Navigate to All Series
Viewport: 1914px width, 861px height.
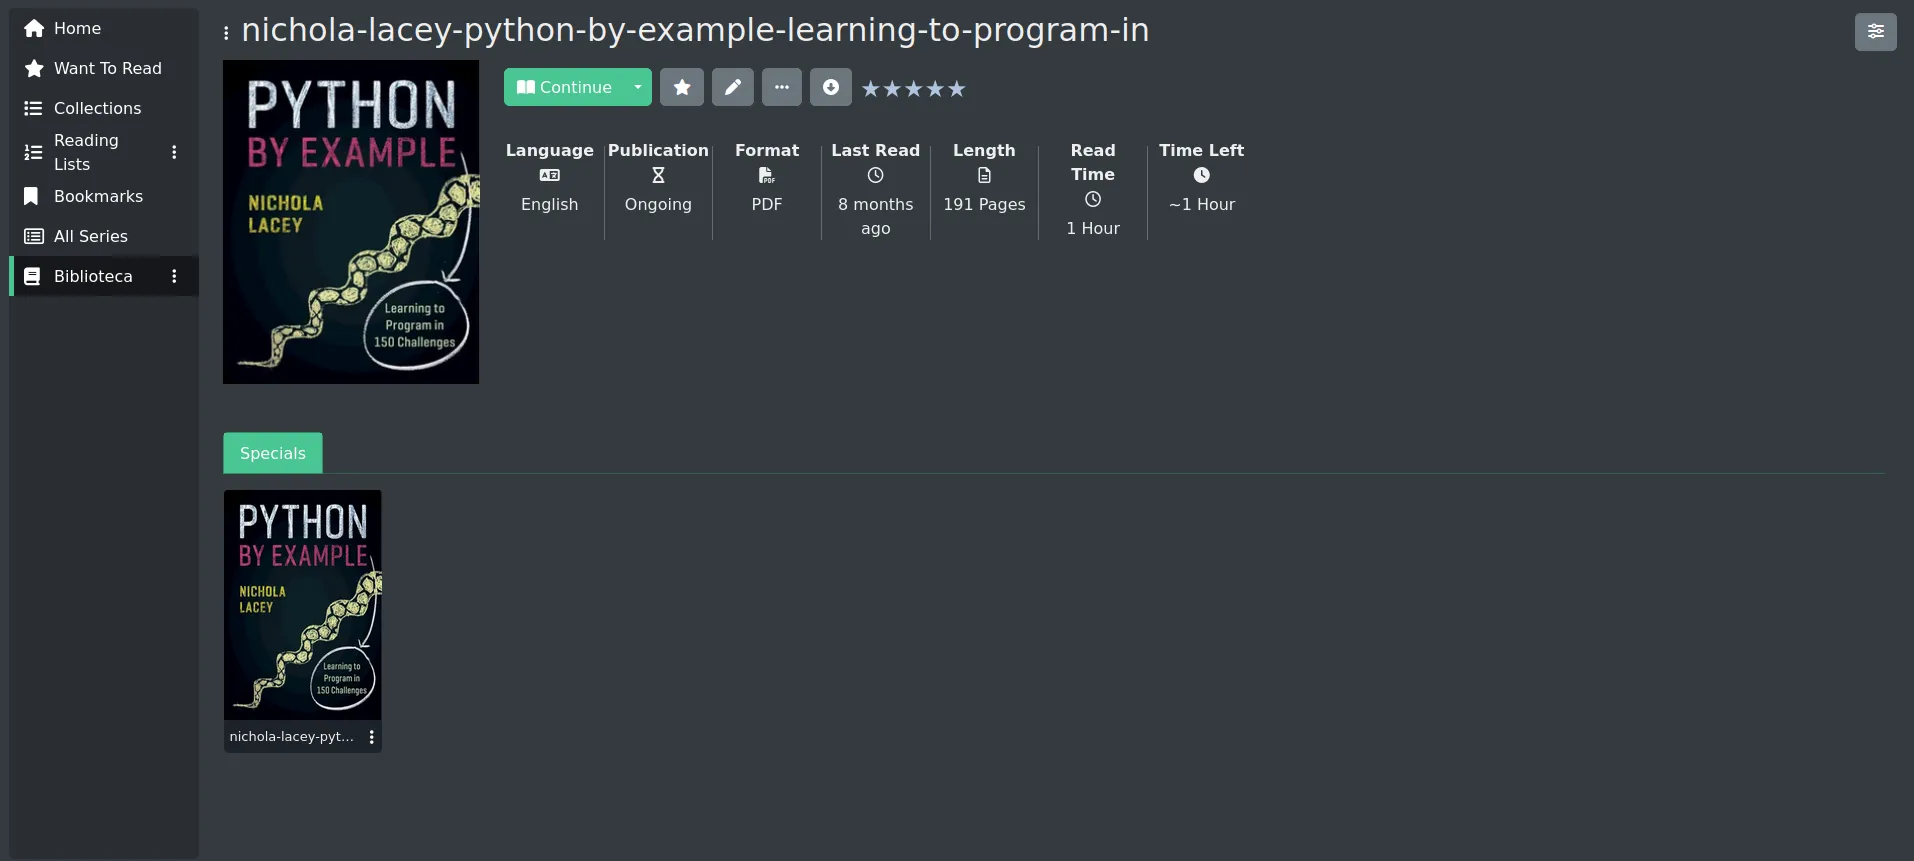(90, 236)
